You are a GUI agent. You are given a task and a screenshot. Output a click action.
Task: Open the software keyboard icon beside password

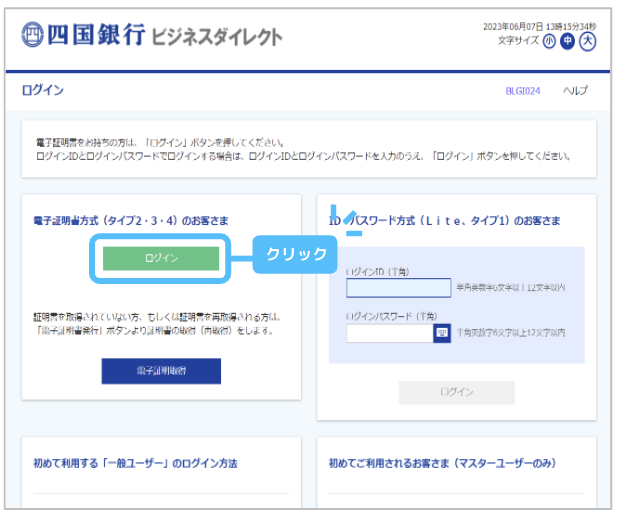(x=442, y=333)
